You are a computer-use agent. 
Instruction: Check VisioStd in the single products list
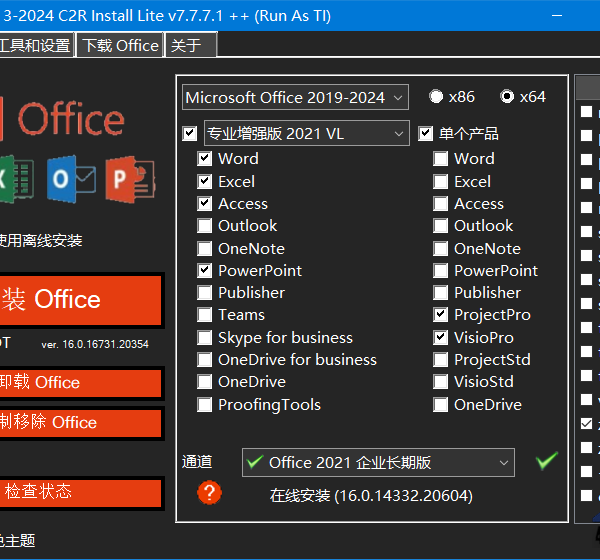click(x=441, y=382)
